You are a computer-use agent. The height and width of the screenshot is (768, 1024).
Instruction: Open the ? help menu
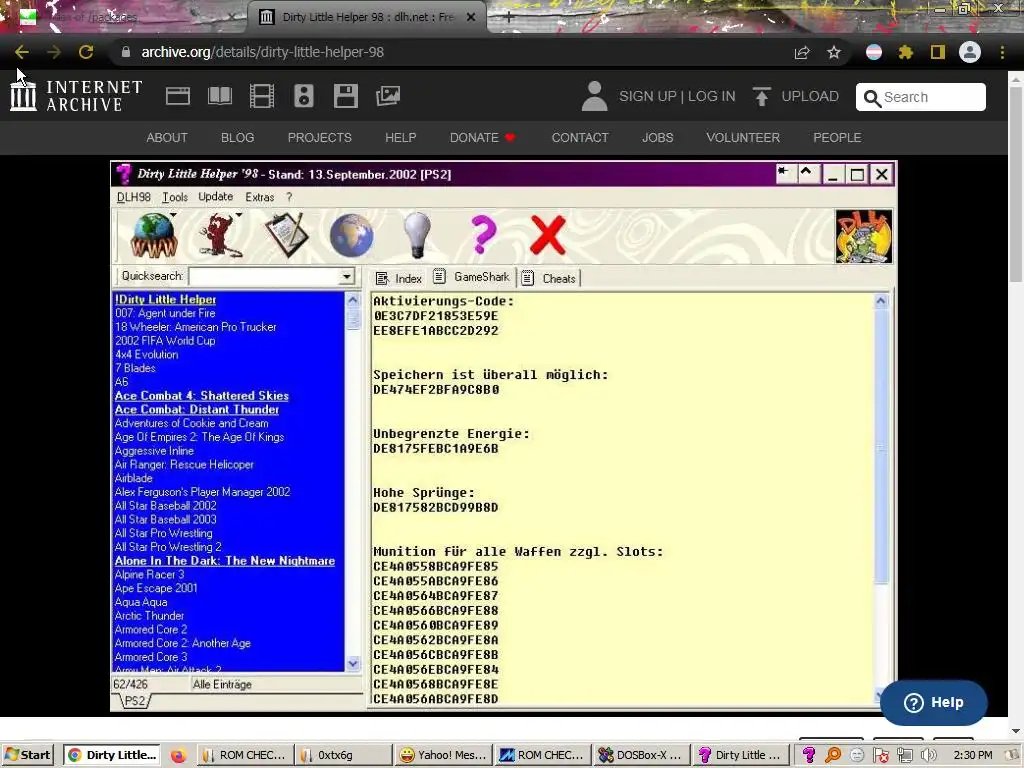point(289,197)
